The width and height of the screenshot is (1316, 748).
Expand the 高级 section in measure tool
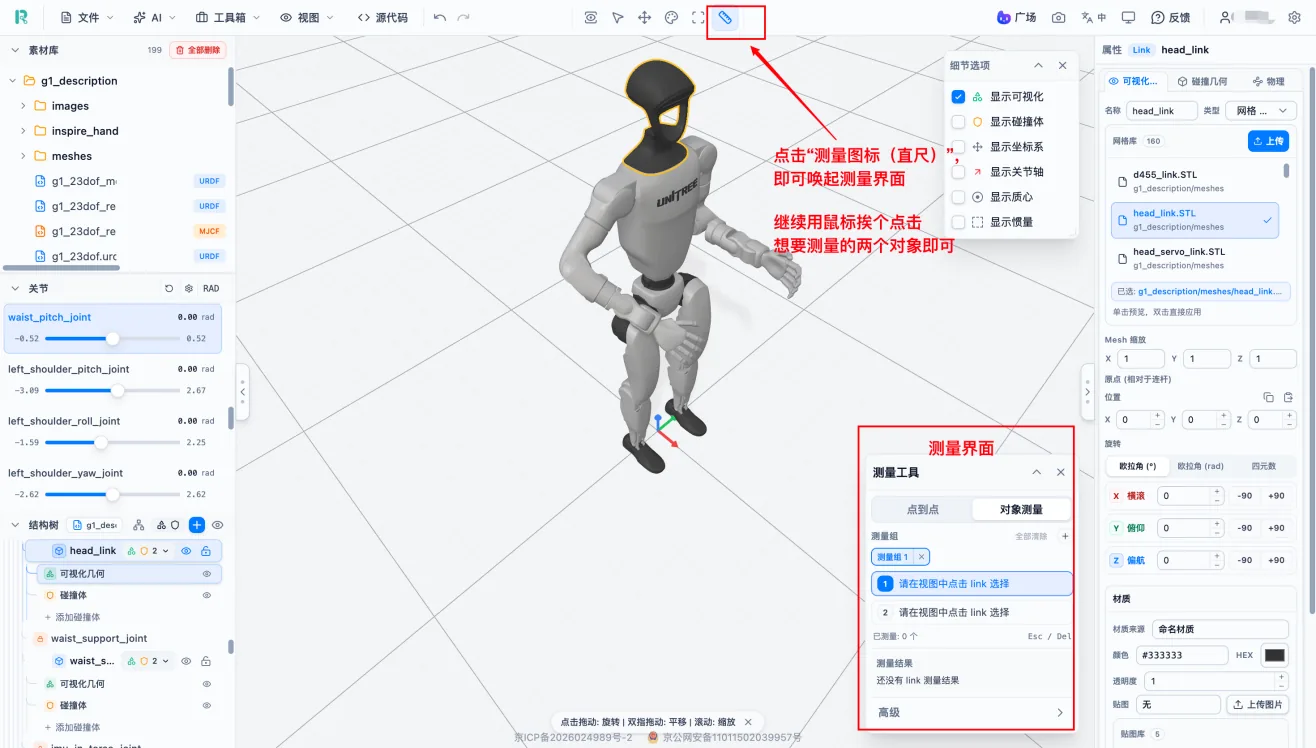coord(968,712)
